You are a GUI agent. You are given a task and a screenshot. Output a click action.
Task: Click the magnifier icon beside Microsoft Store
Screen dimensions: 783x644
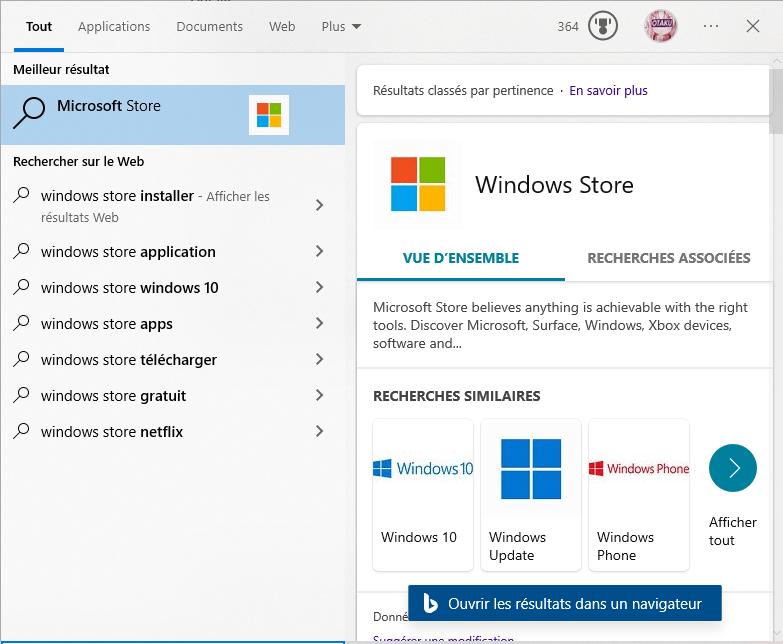tap(29, 113)
